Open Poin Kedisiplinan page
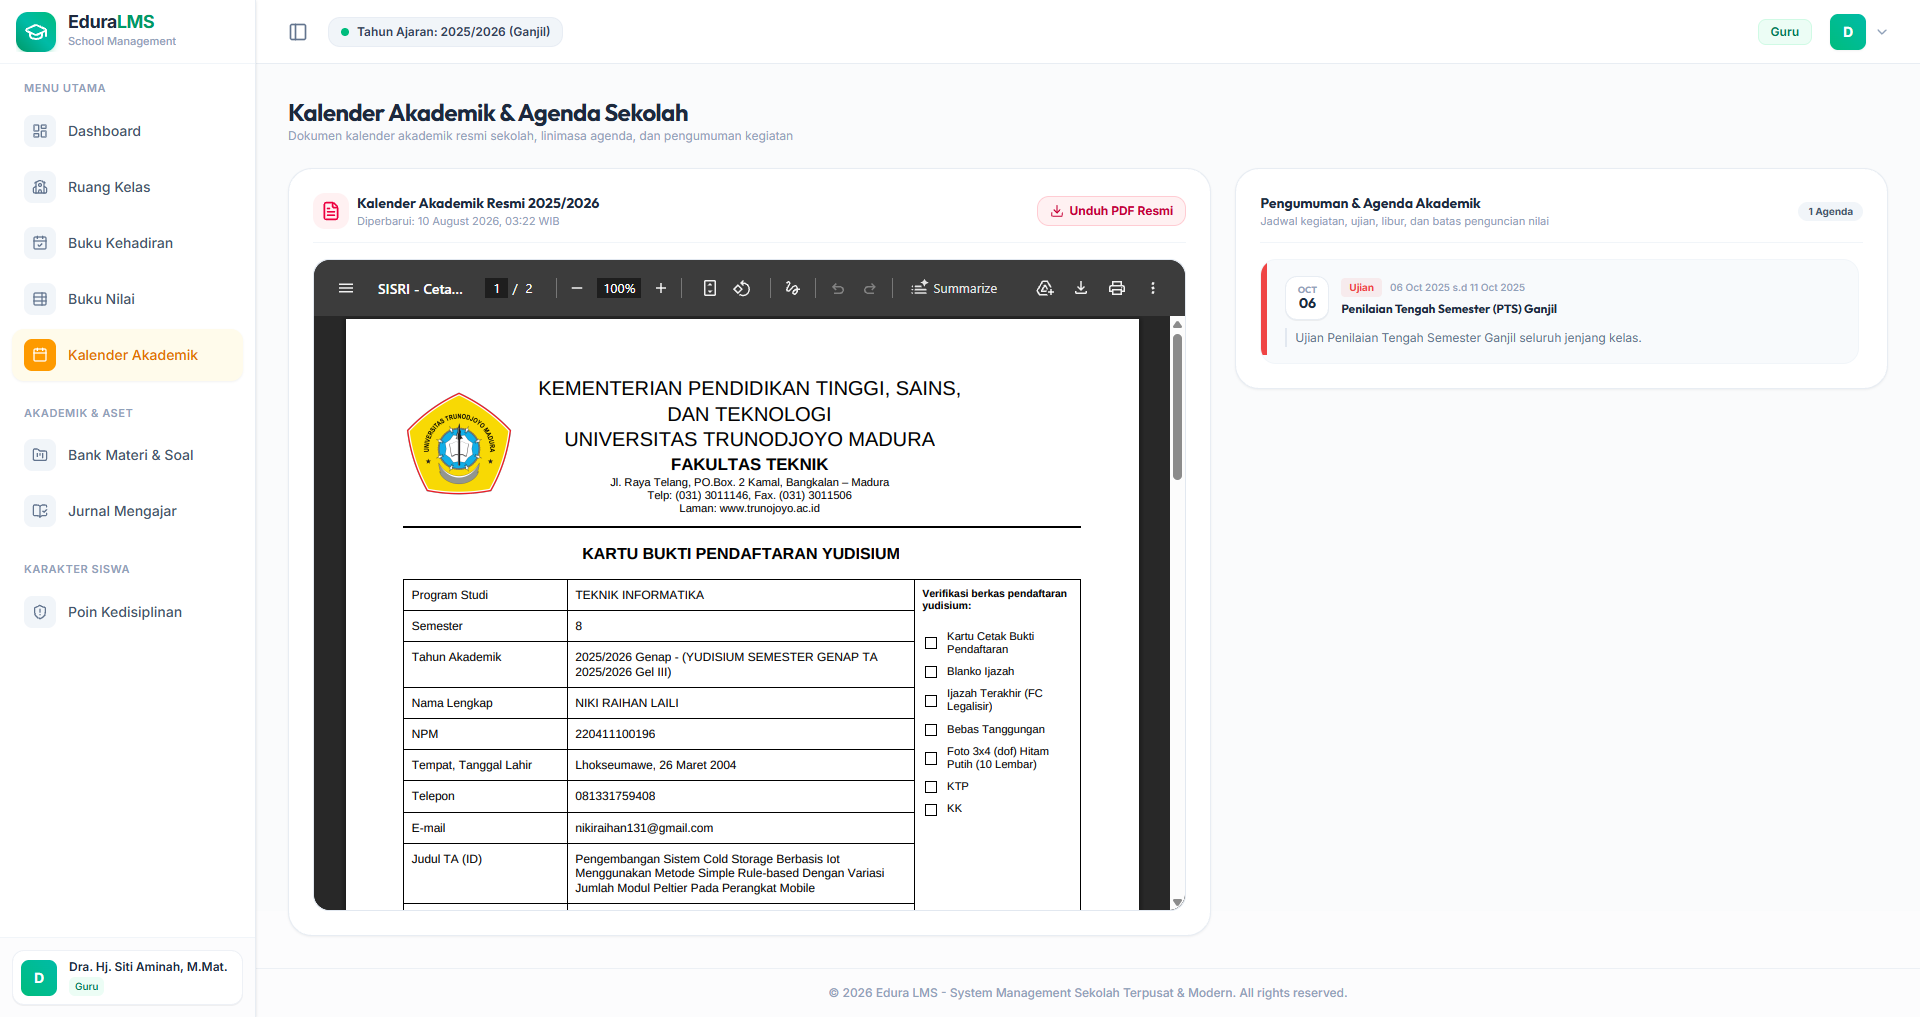This screenshot has height=1017, width=1920. click(128, 612)
